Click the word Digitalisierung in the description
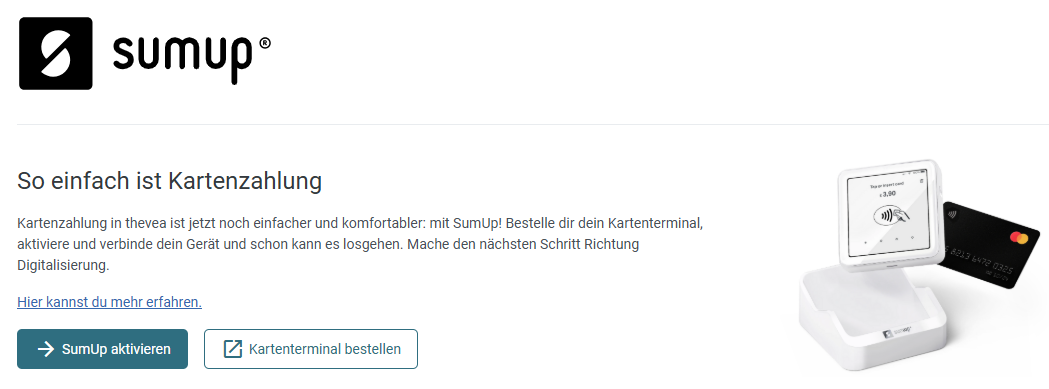1049x389 pixels. click(x=63, y=265)
